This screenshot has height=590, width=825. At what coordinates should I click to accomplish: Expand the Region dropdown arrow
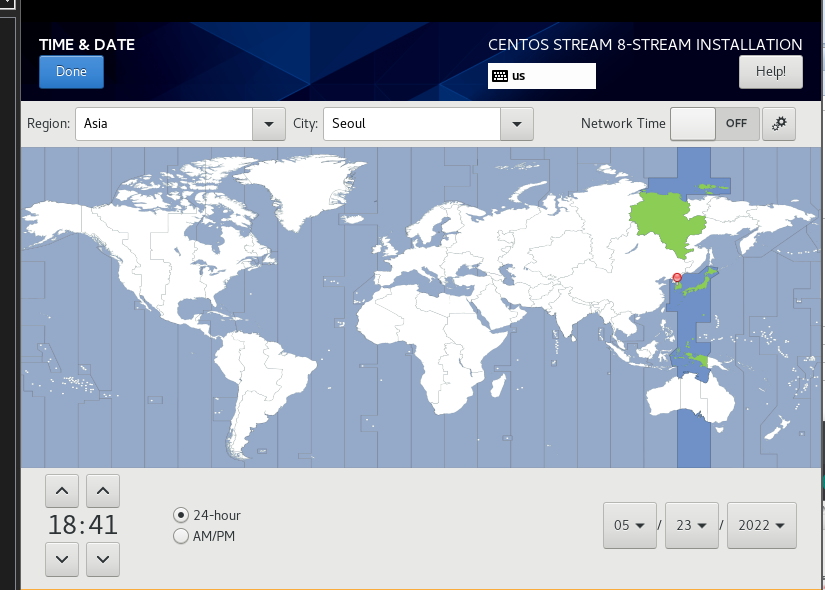[x=269, y=124]
